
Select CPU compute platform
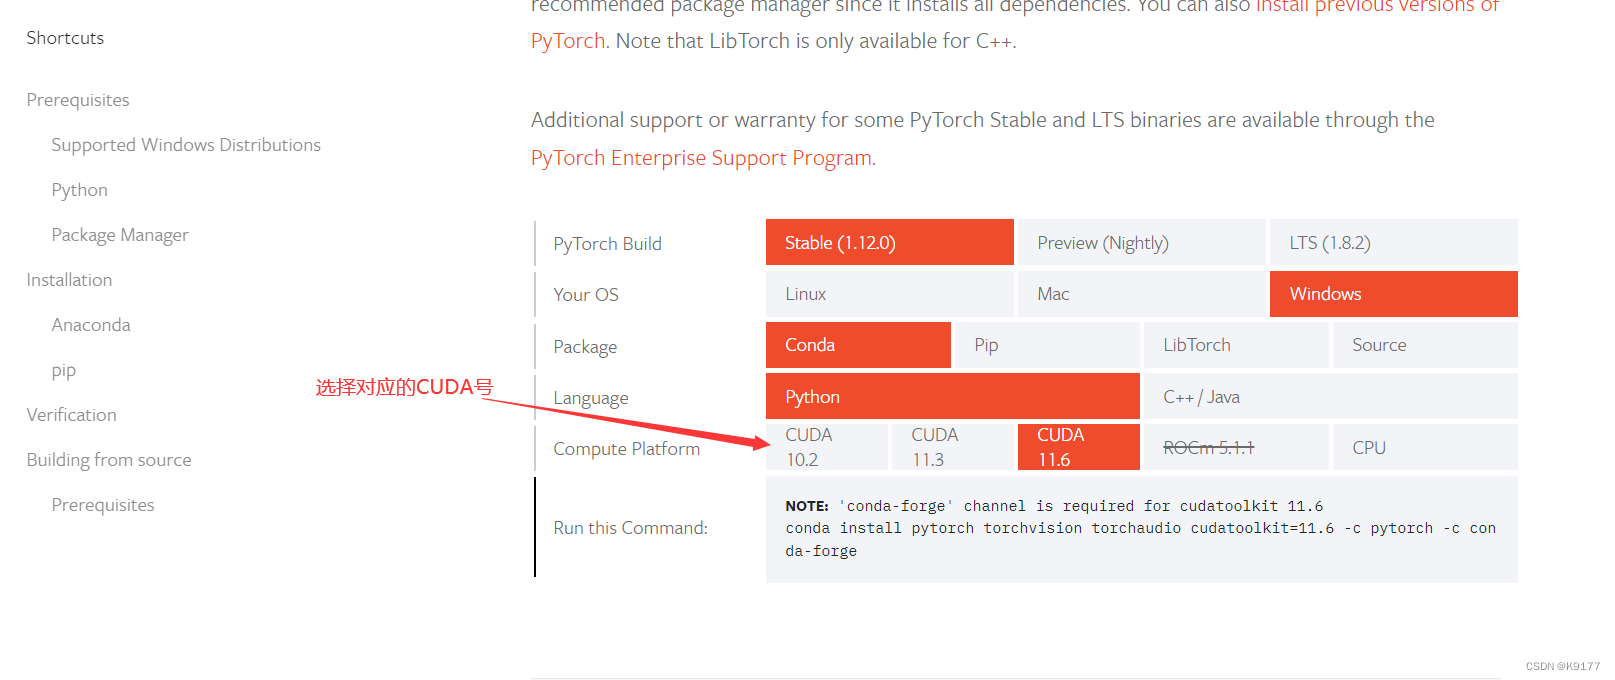pyautogui.click(x=1425, y=447)
